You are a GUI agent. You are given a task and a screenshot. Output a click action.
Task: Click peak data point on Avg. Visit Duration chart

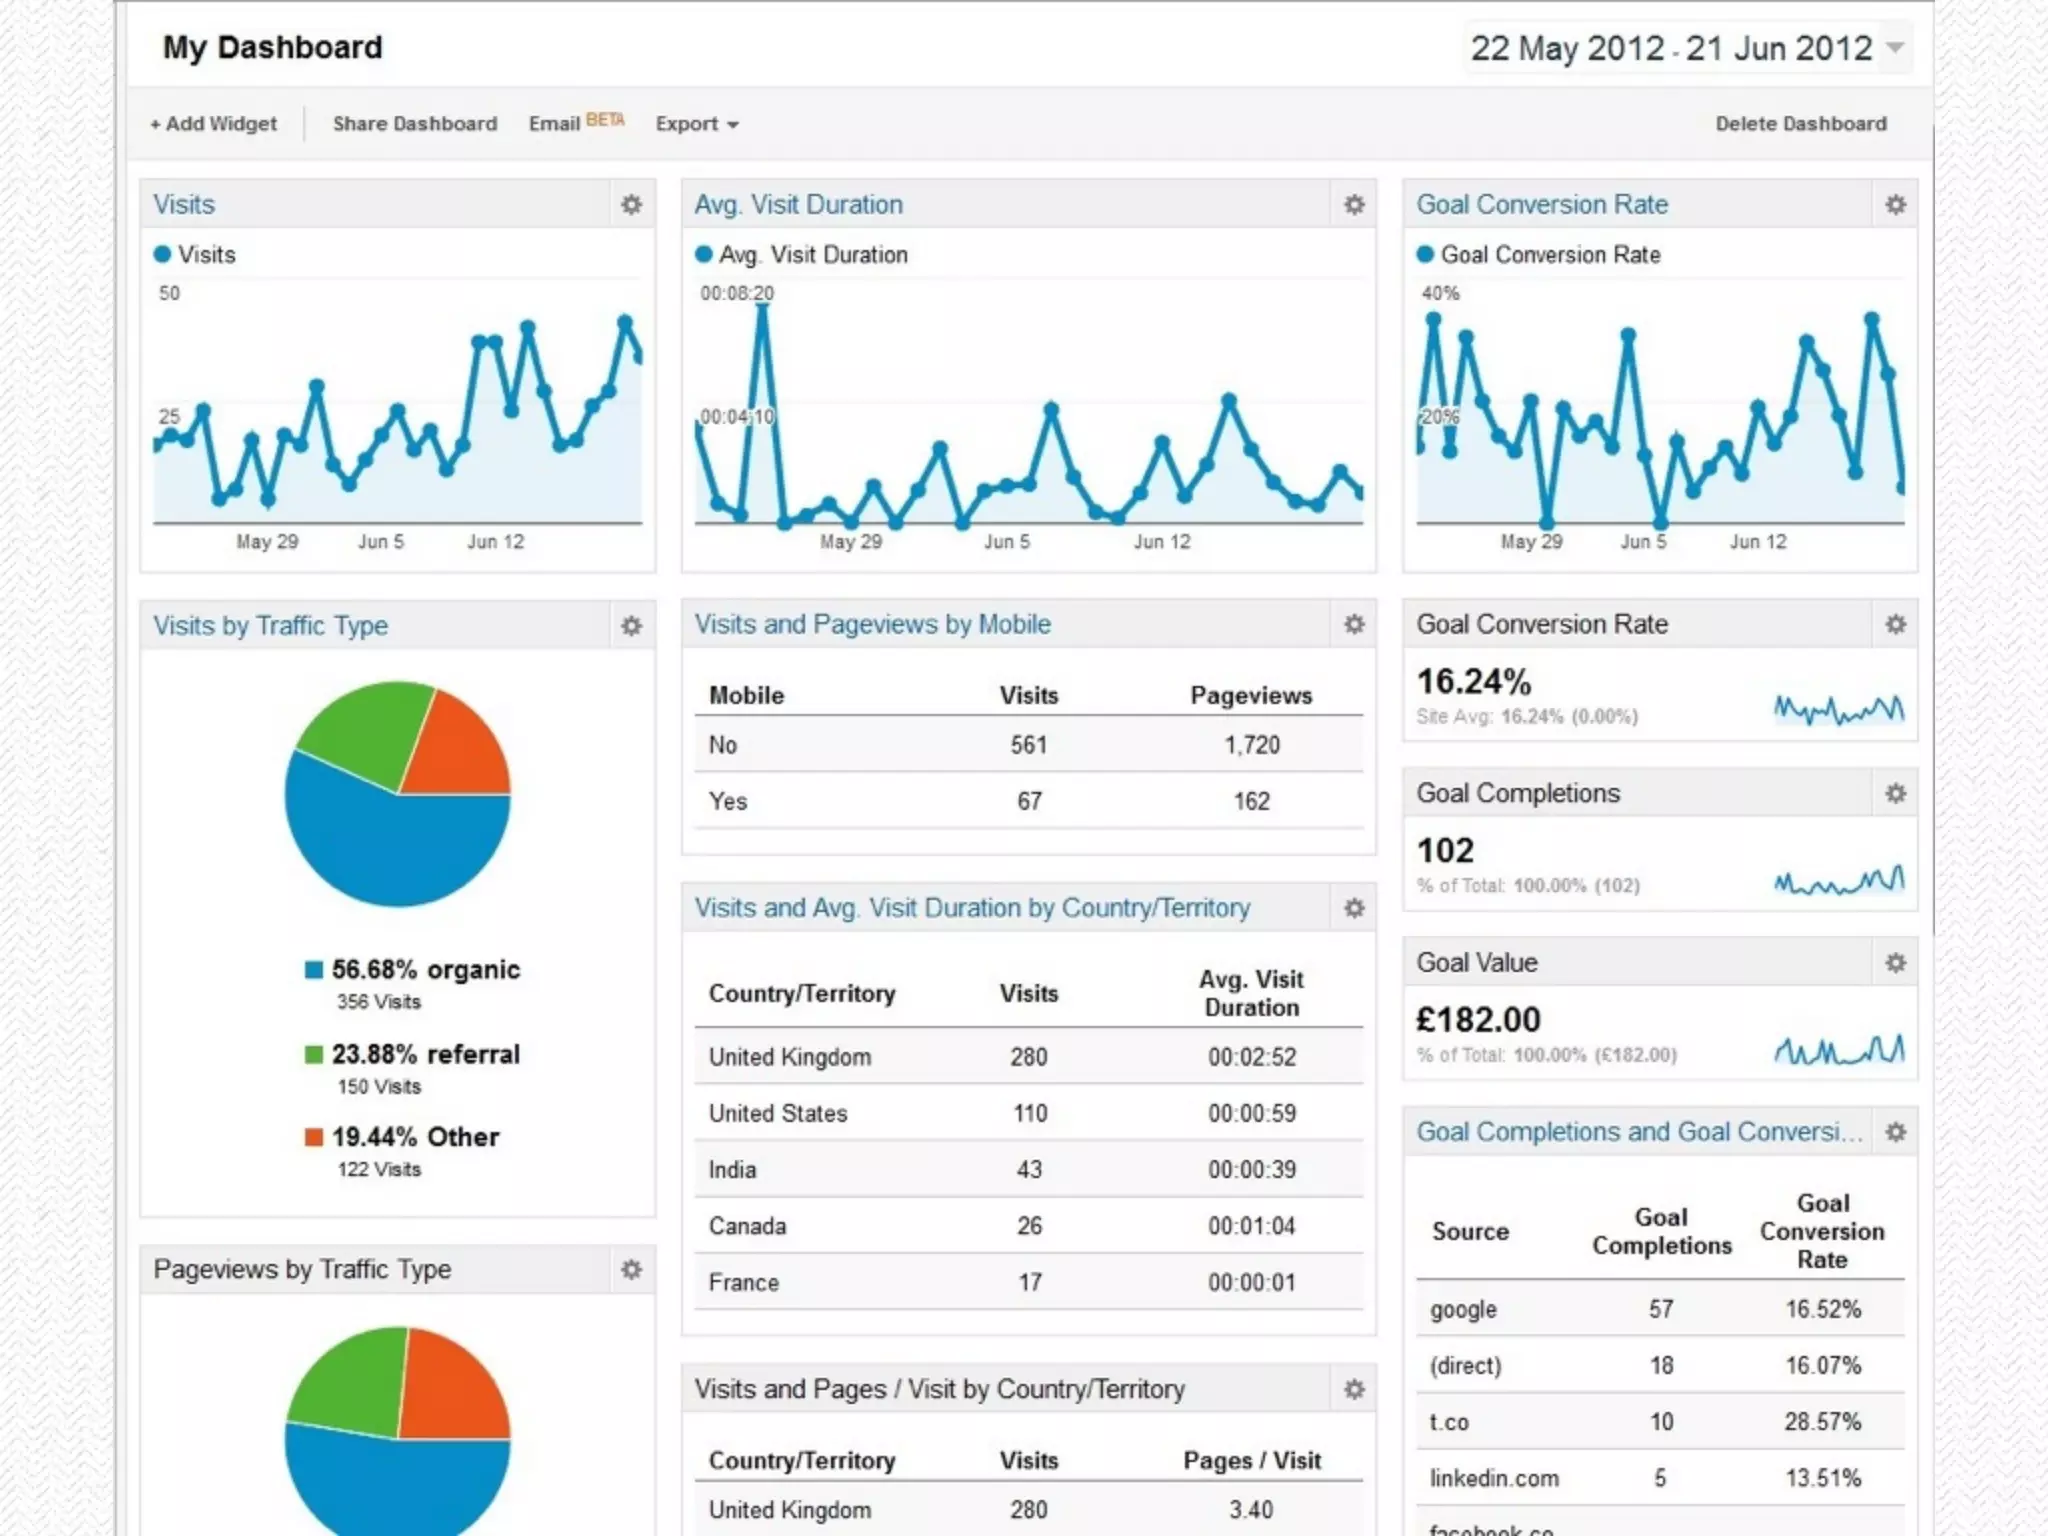pyautogui.click(x=763, y=306)
